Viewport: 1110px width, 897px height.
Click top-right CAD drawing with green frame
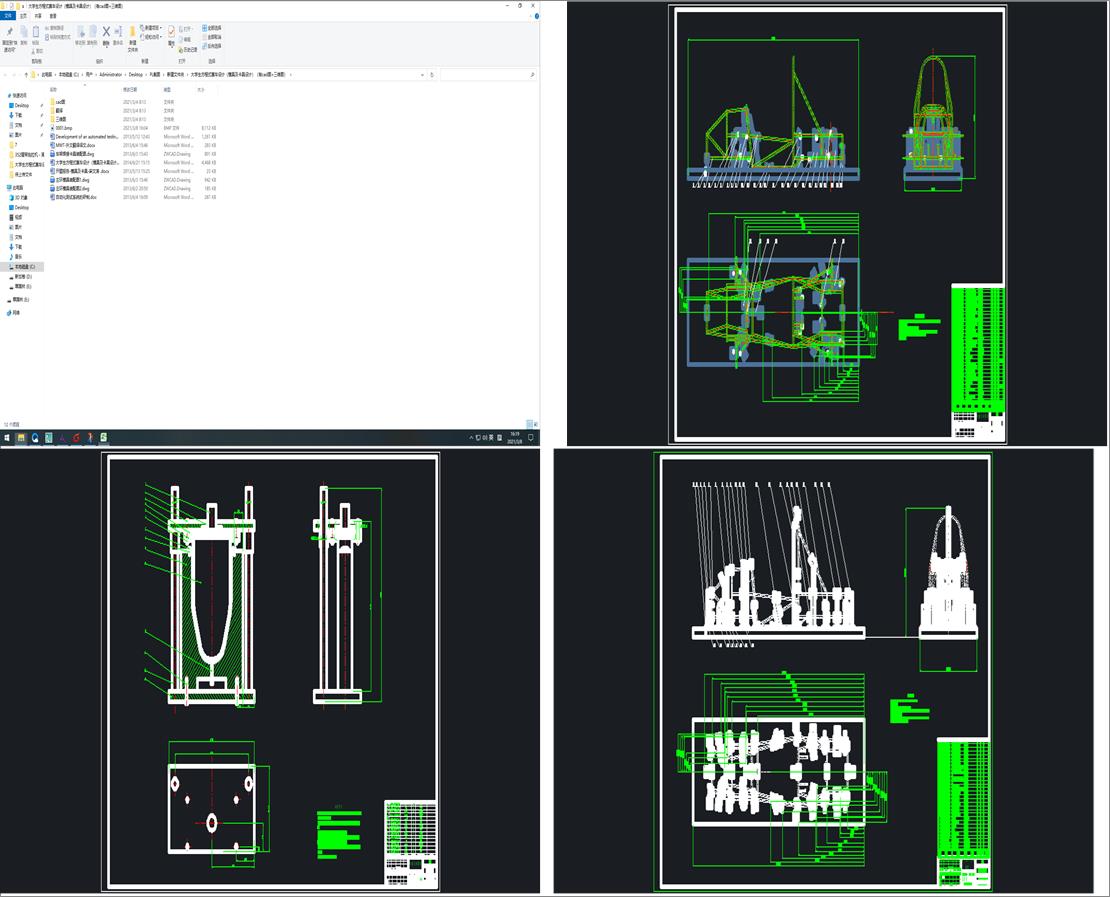pyautogui.click(x=837, y=223)
